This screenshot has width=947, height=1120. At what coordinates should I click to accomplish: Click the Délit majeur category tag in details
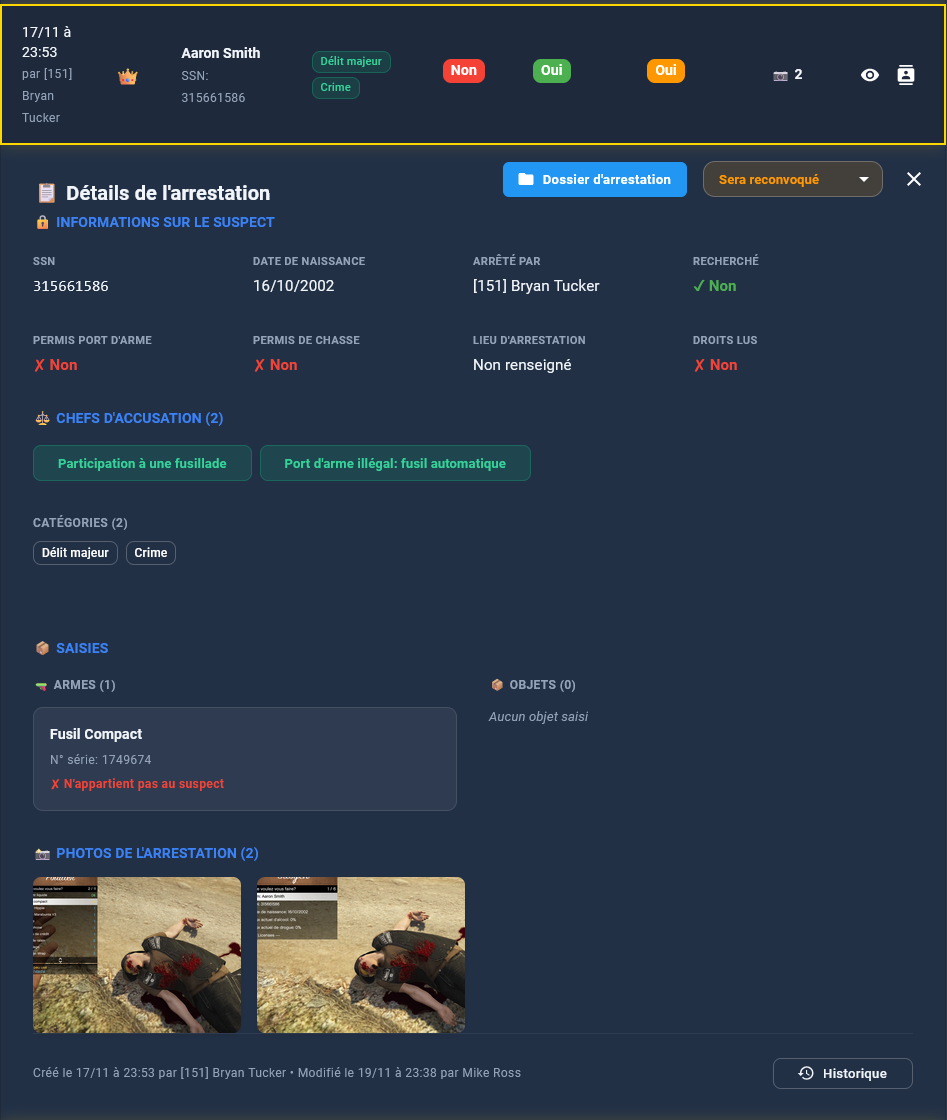(x=75, y=553)
